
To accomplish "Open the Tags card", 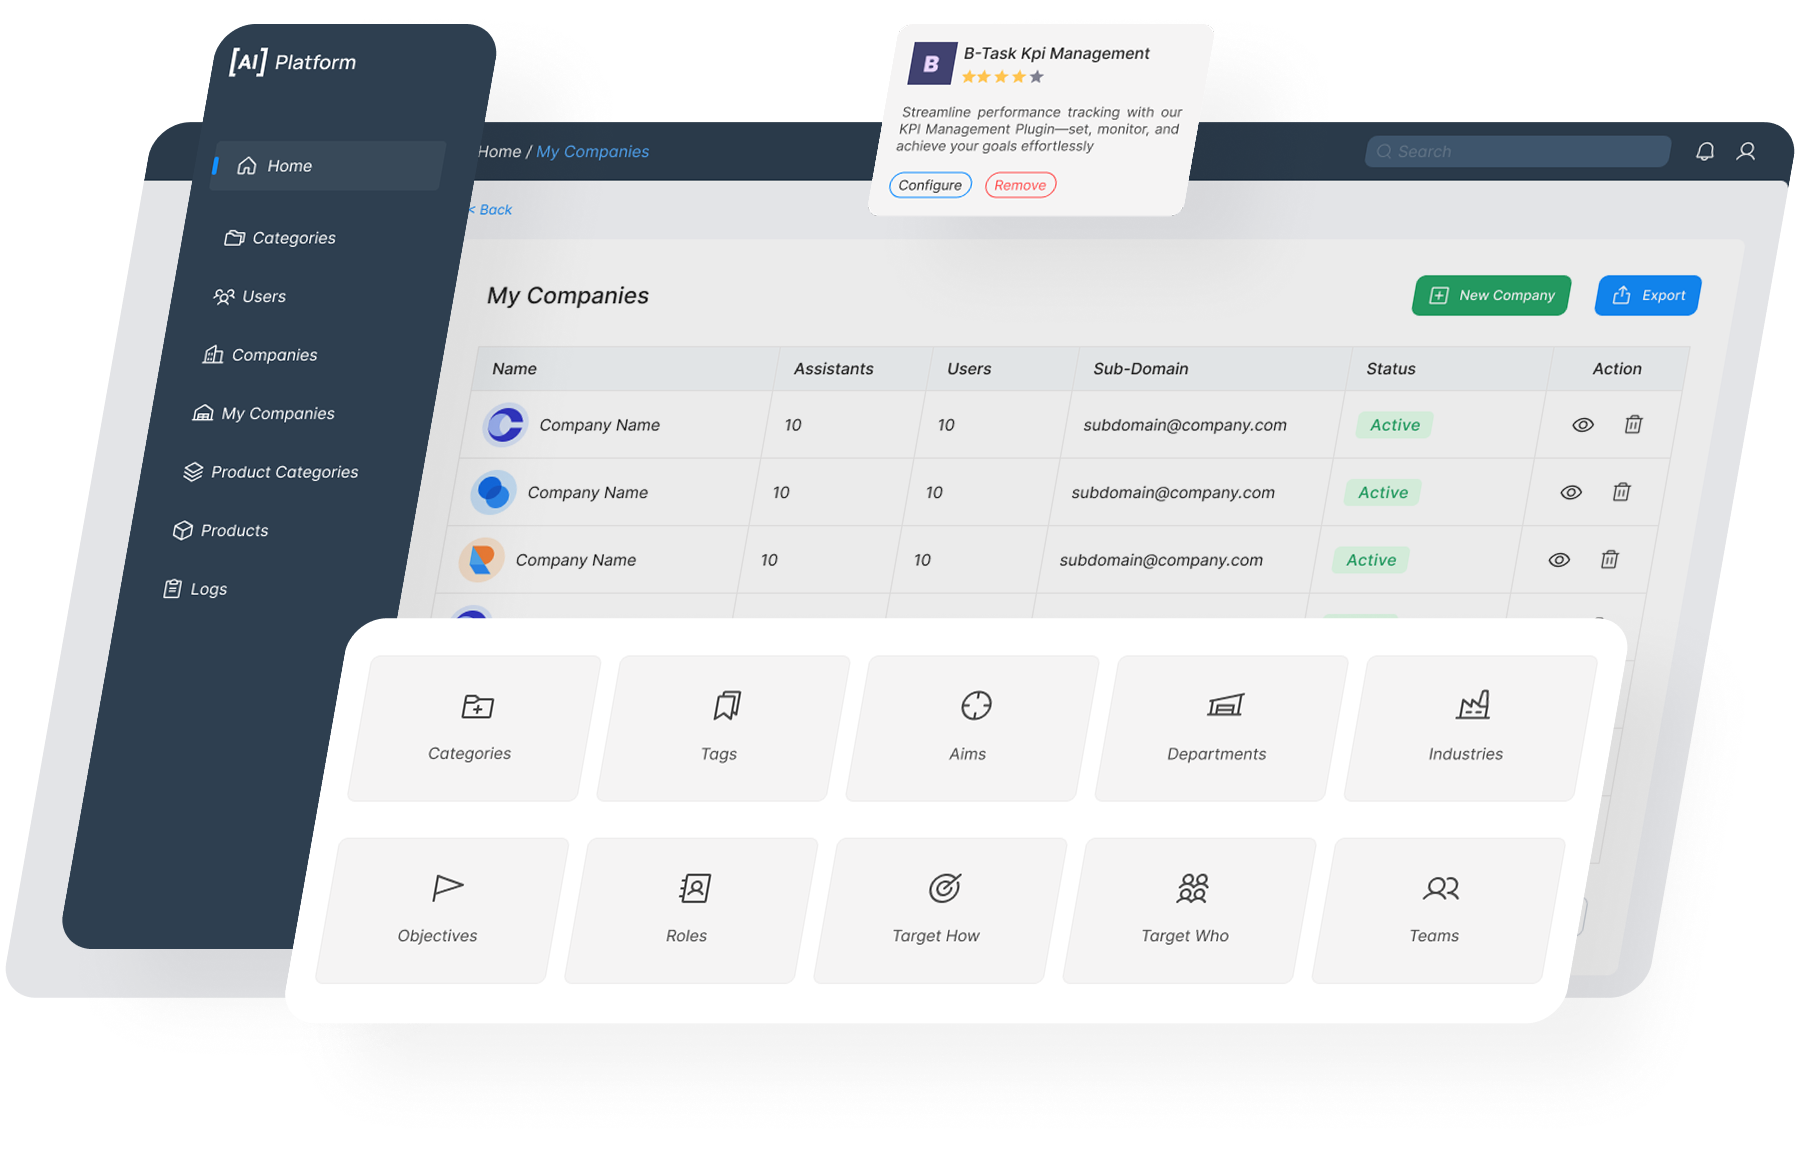I will click(722, 728).
